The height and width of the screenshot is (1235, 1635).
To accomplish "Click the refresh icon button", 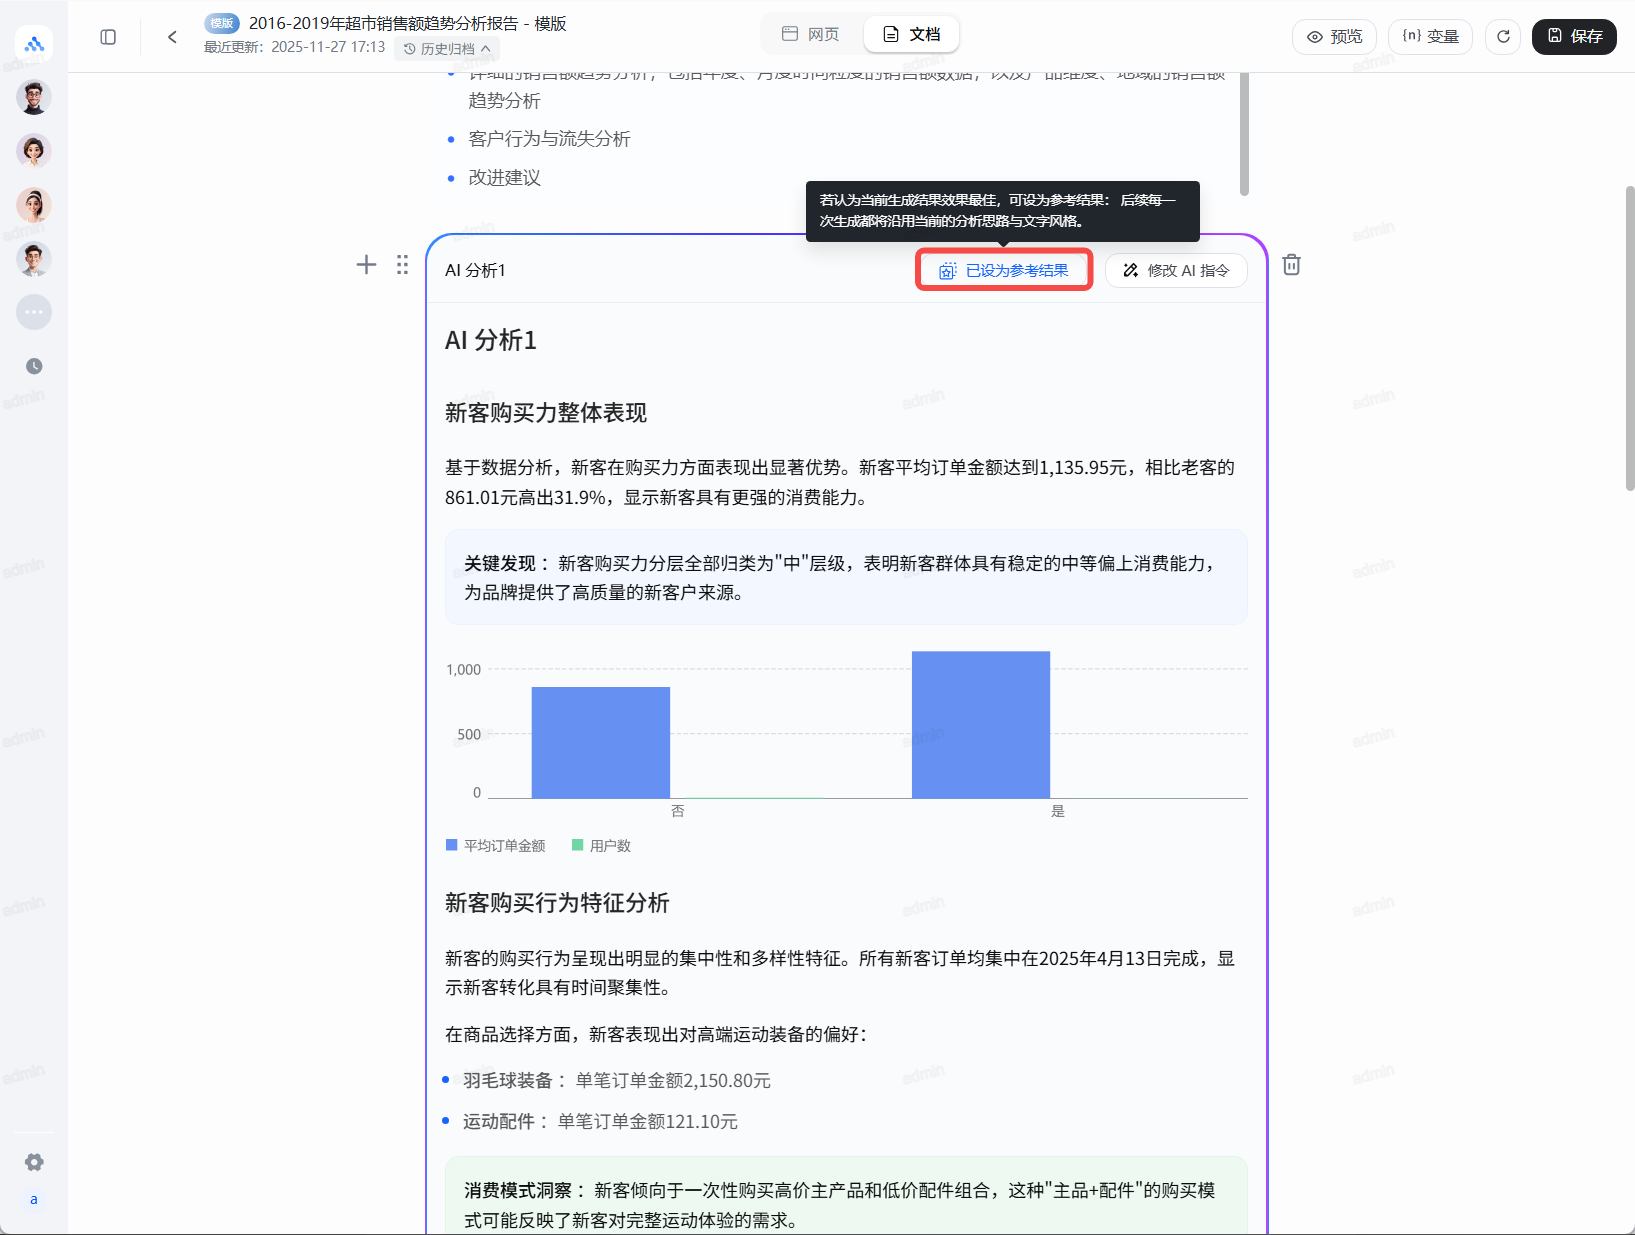I will [1502, 37].
